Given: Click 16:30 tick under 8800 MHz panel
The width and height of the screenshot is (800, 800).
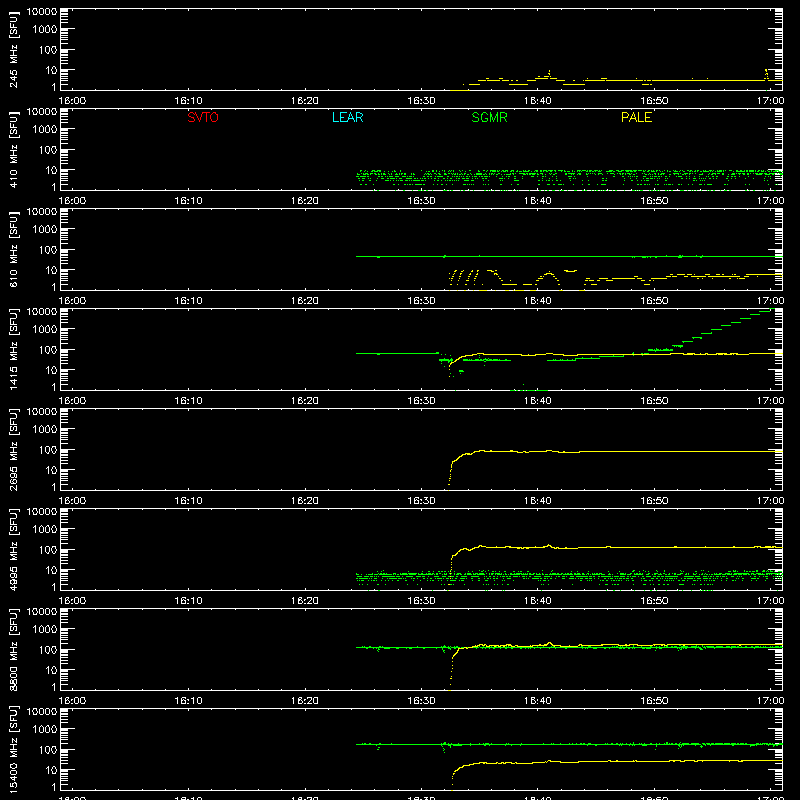Looking at the screenshot, I should point(421,701).
